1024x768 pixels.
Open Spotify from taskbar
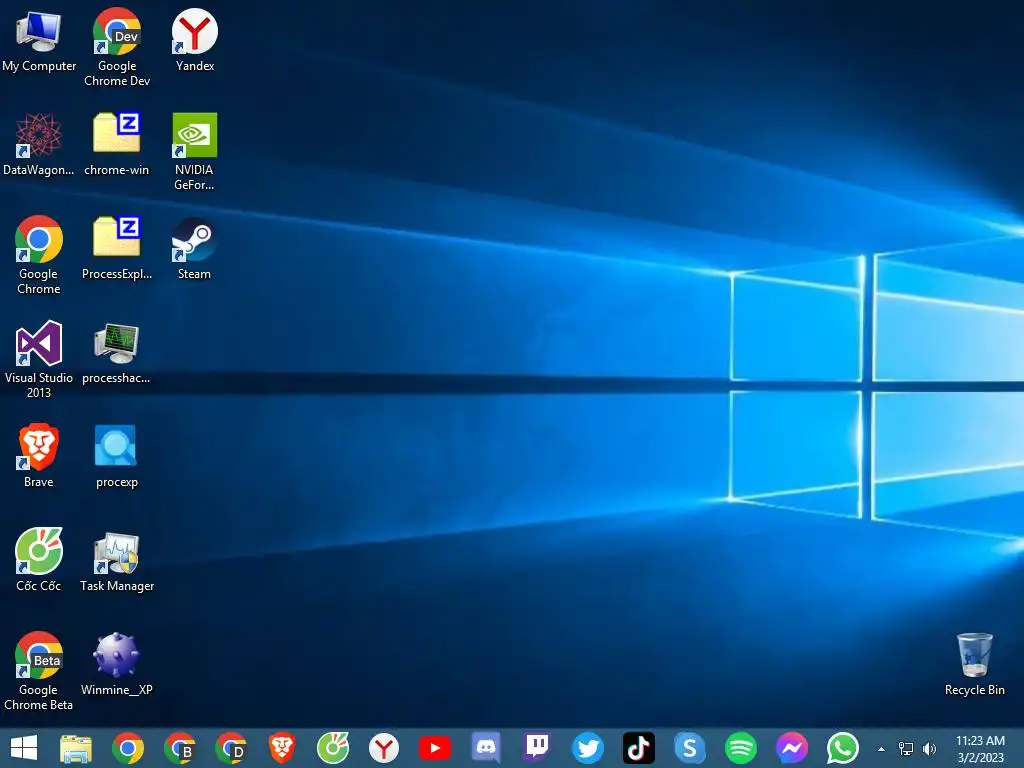coord(741,748)
